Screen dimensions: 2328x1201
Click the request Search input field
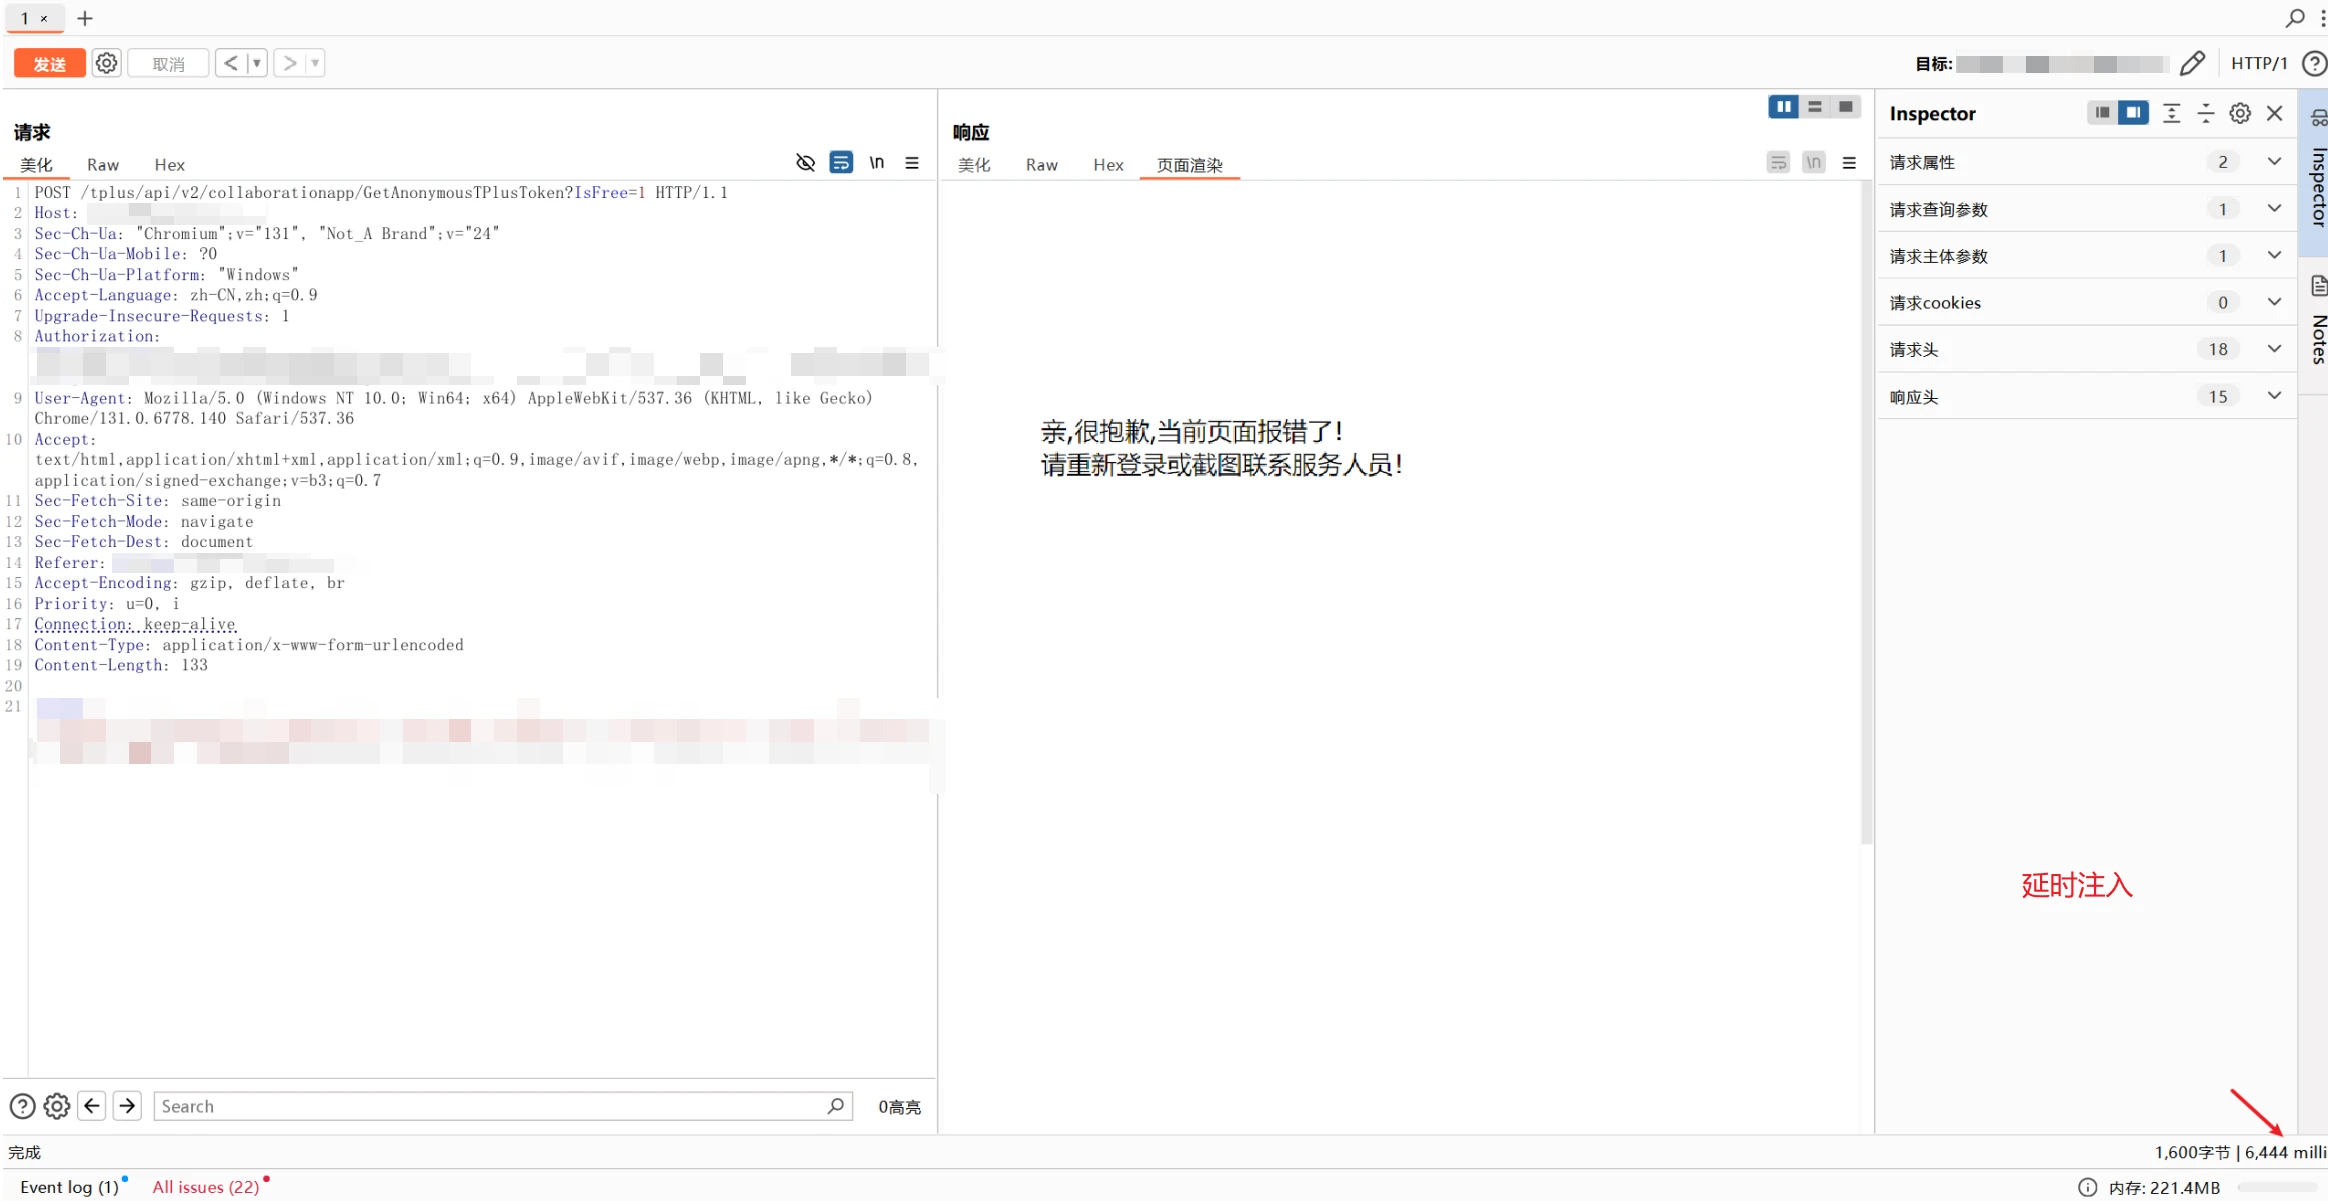[x=502, y=1106]
